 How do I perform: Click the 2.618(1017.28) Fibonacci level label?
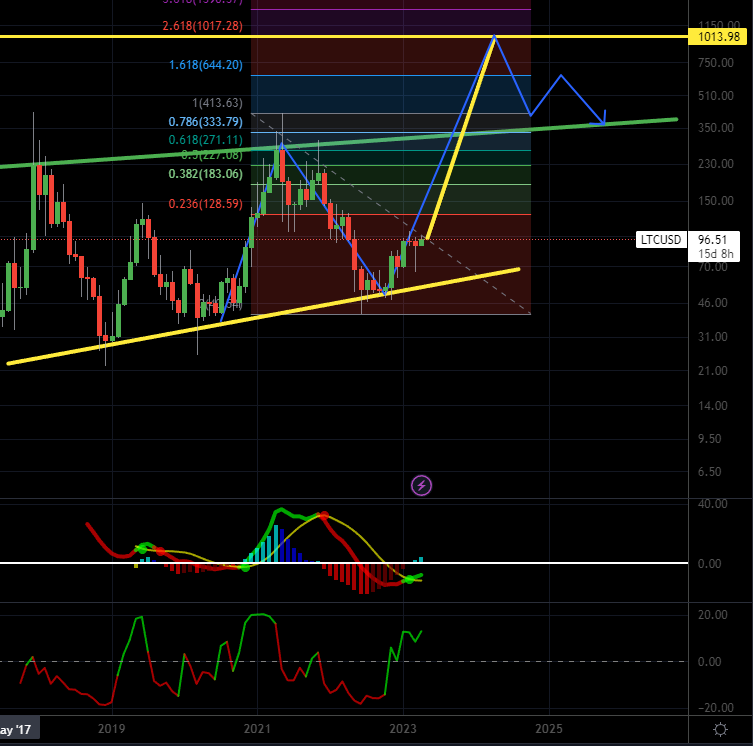(202, 26)
